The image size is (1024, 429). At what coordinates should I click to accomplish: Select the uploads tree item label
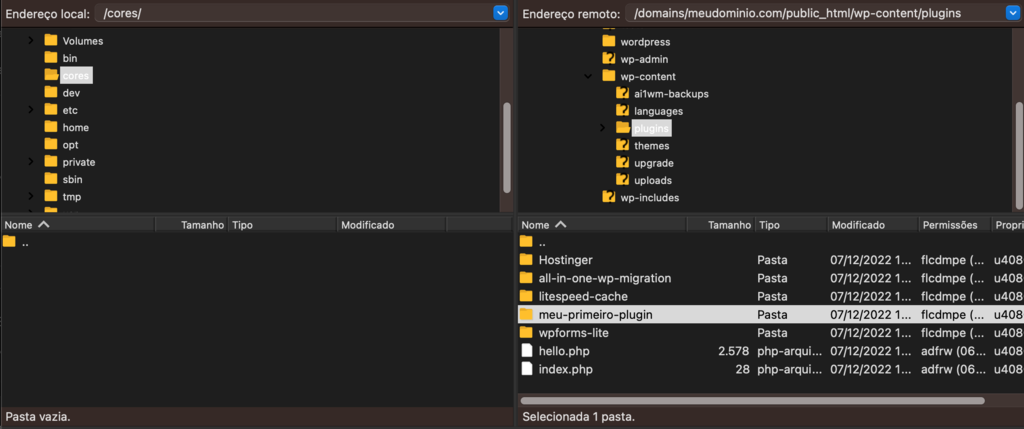pos(653,180)
